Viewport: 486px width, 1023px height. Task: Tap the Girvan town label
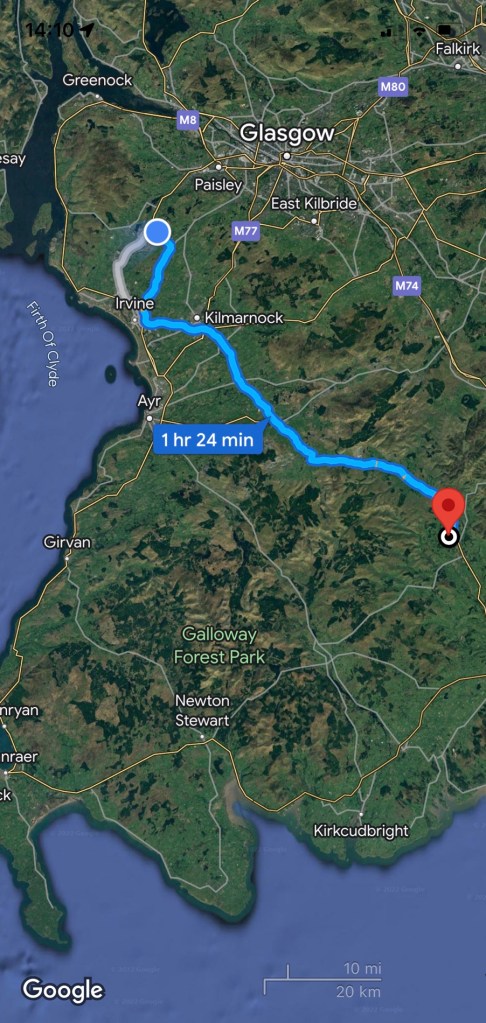tap(67, 542)
